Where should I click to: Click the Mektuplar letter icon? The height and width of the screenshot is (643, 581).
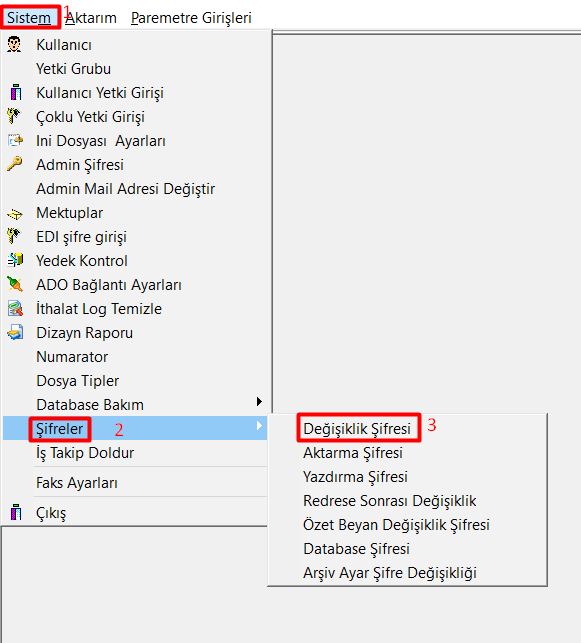click(x=15, y=214)
